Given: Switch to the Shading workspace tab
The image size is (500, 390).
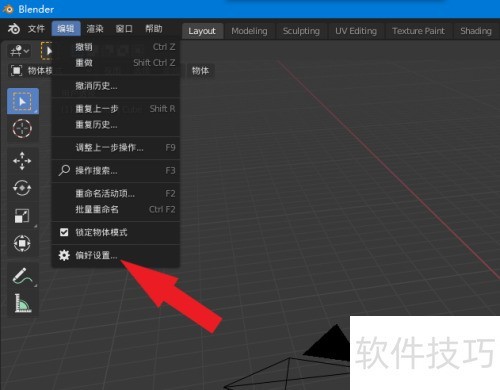Looking at the screenshot, I should (476, 31).
